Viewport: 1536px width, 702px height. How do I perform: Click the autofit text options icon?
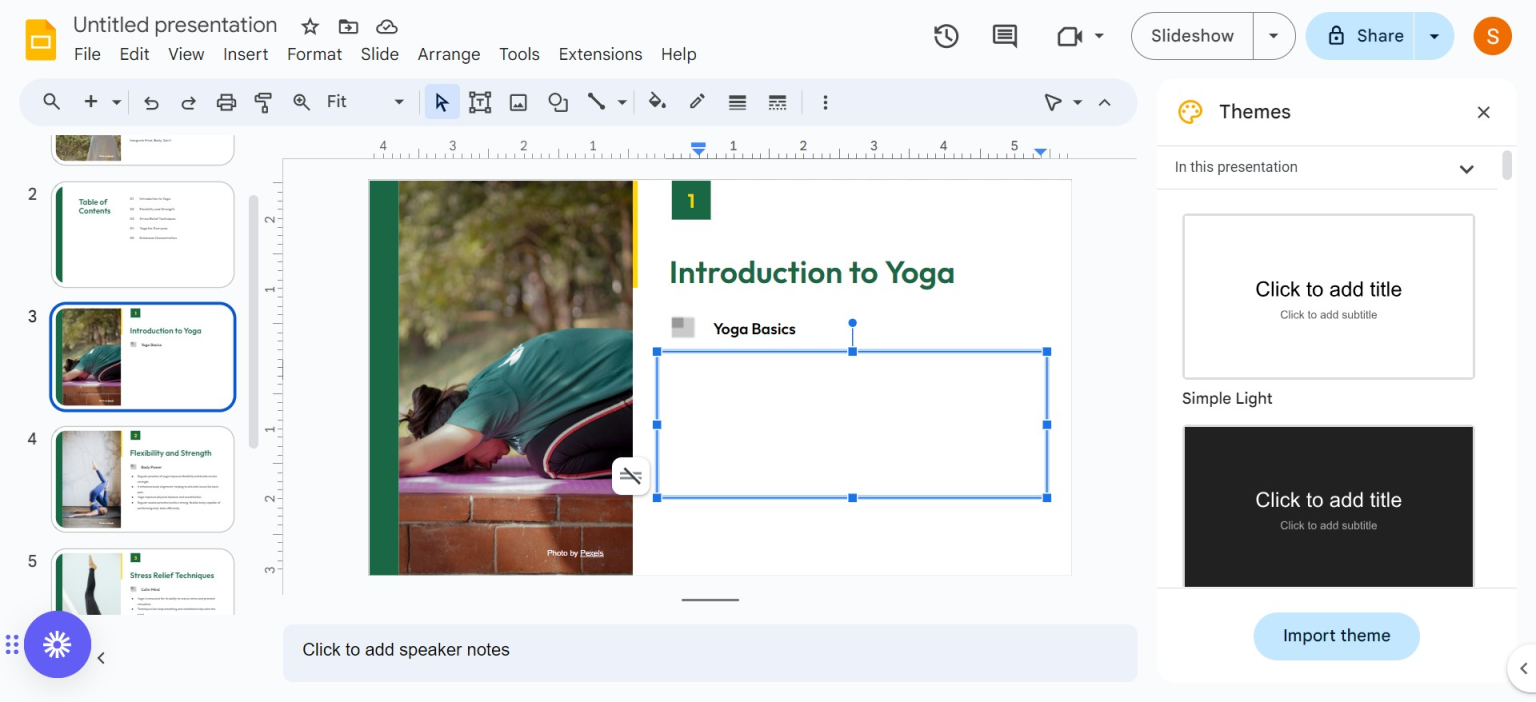click(x=631, y=475)
